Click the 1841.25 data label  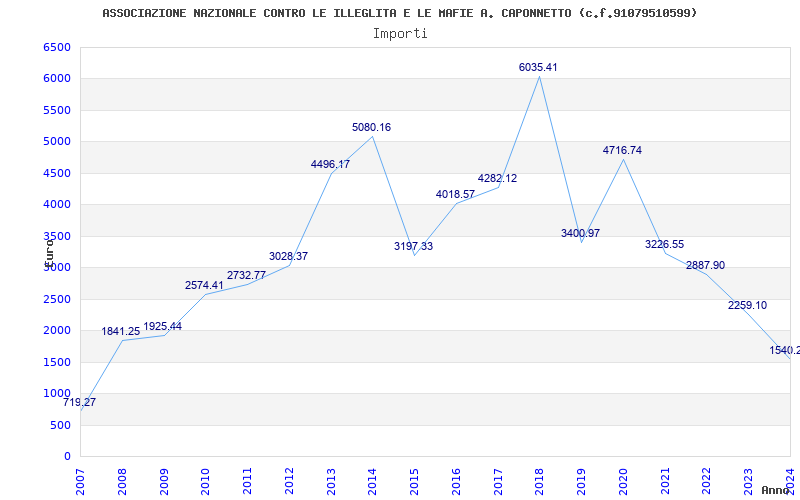tap(120, 332)
